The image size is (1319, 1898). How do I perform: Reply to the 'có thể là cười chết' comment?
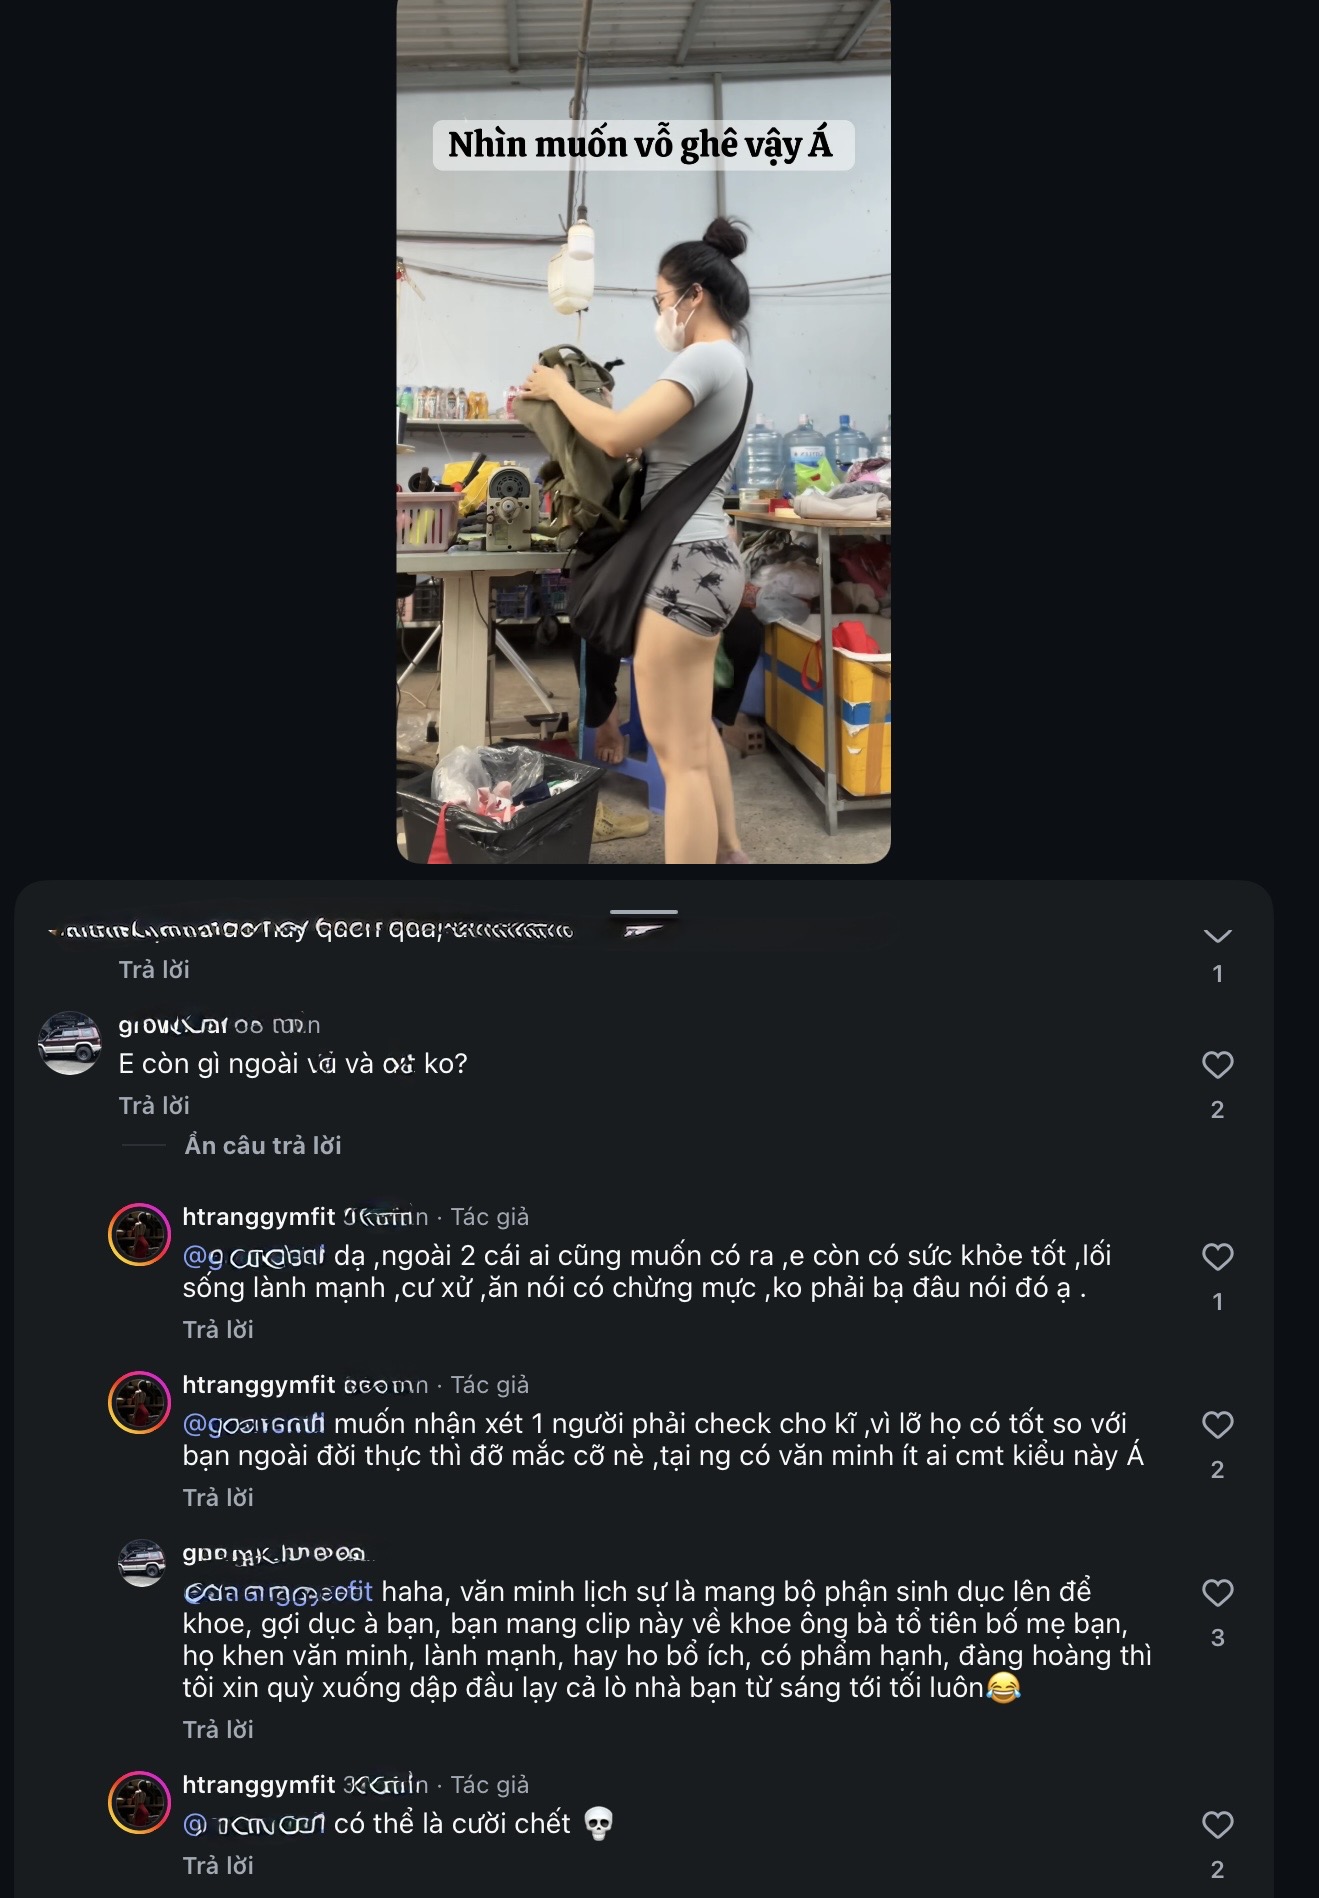tap(218, 1865)
